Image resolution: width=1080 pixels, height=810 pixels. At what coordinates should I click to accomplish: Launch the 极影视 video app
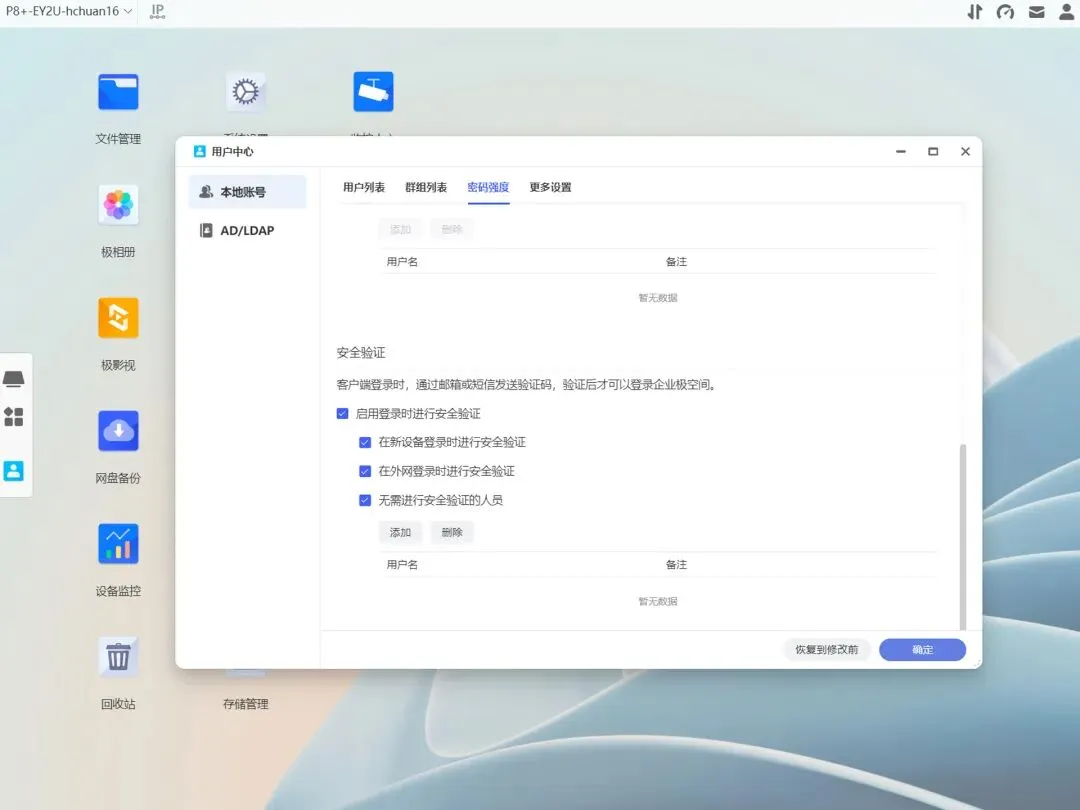118,318
